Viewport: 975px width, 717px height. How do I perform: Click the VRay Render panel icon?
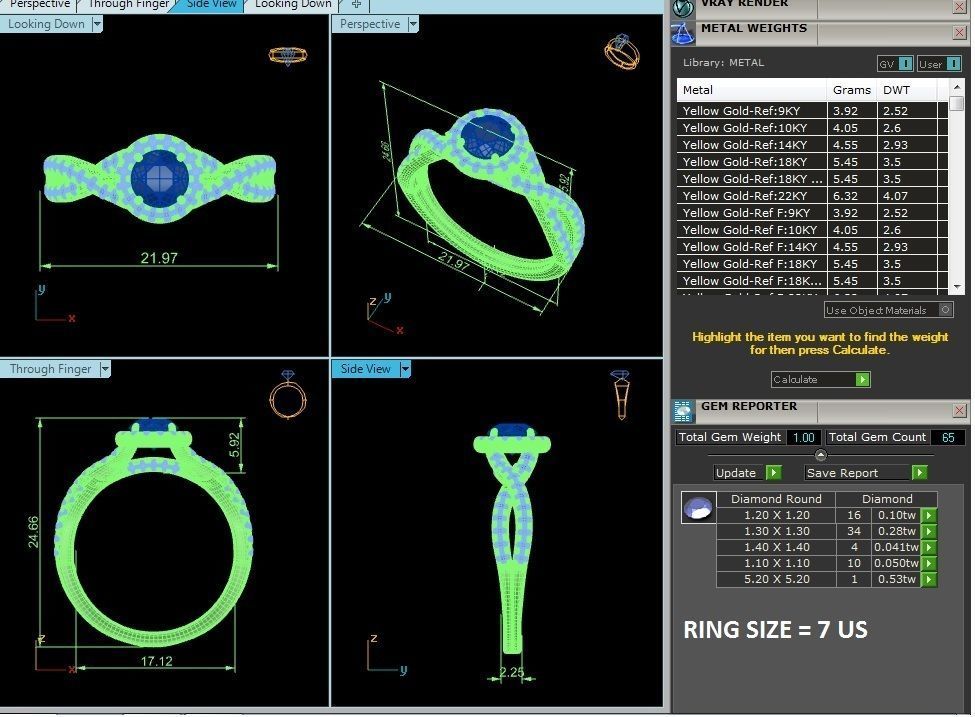pos(683,7)
